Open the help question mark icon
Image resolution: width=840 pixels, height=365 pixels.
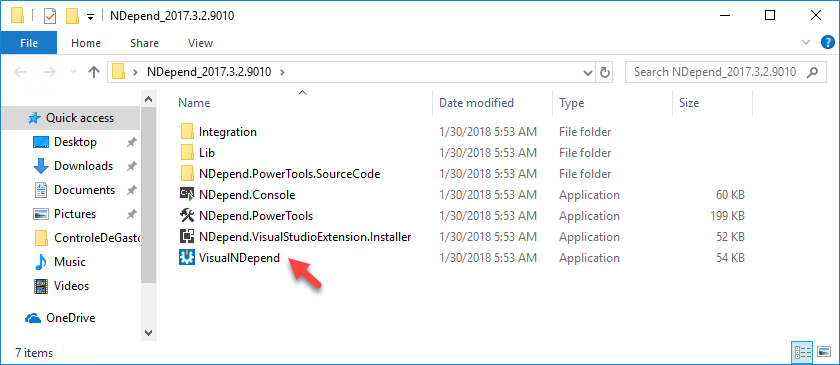tap(828, 43)
